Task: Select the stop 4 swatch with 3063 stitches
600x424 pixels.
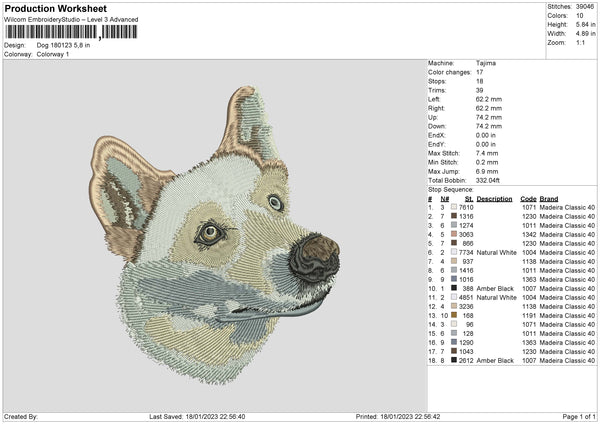Action: (x=454, y=234)
